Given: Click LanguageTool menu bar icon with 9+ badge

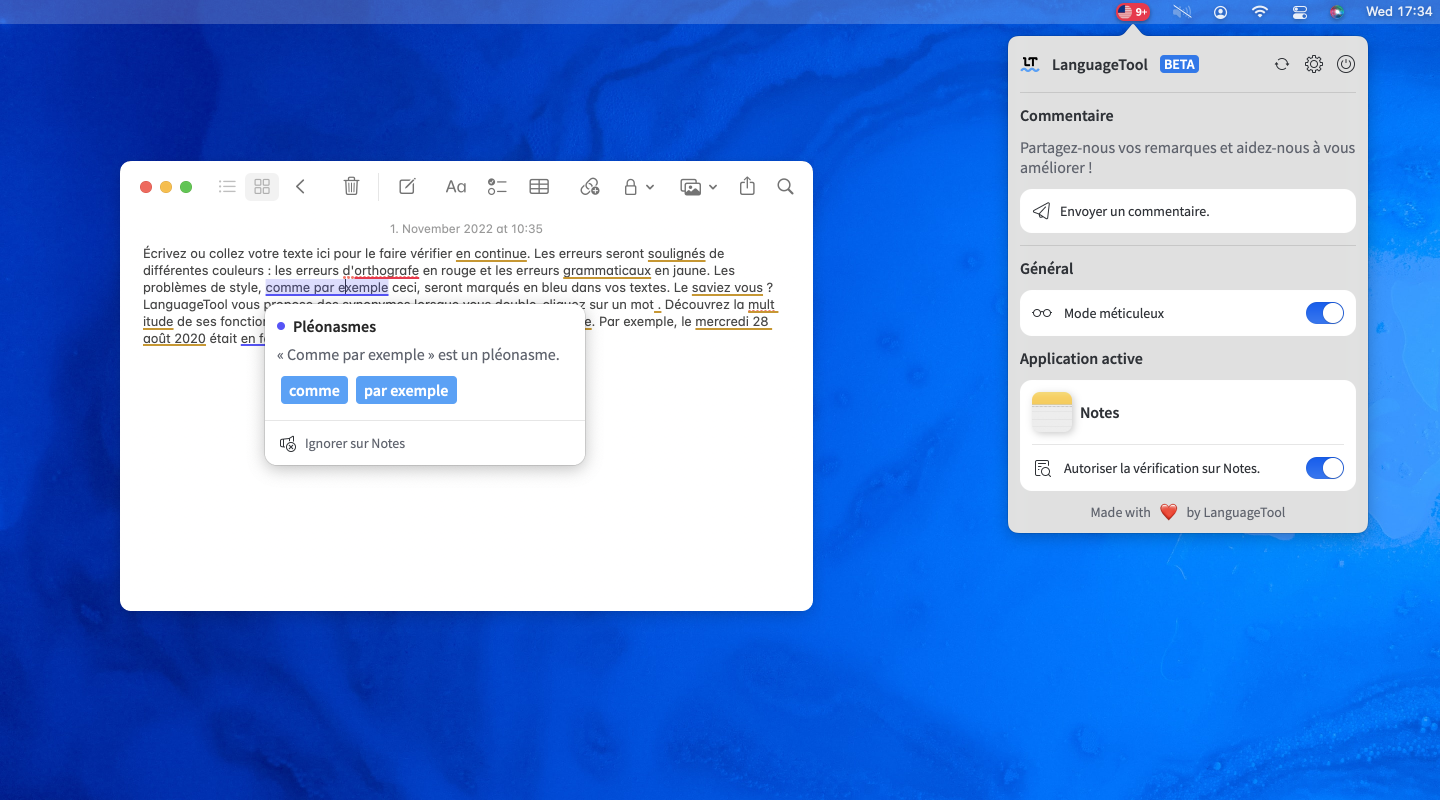Looking at the screenshot, I should coord(1133,12).
